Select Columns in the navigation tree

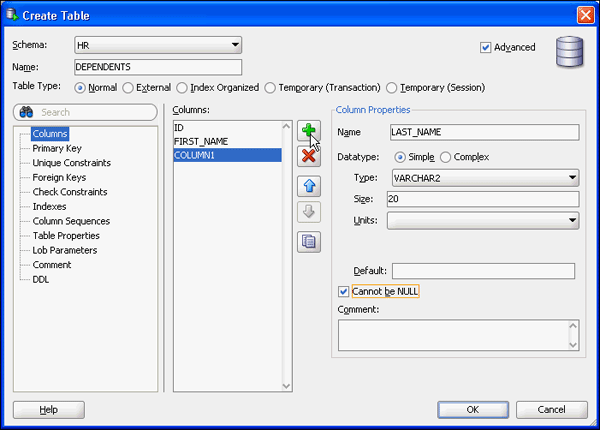point(50,134)
